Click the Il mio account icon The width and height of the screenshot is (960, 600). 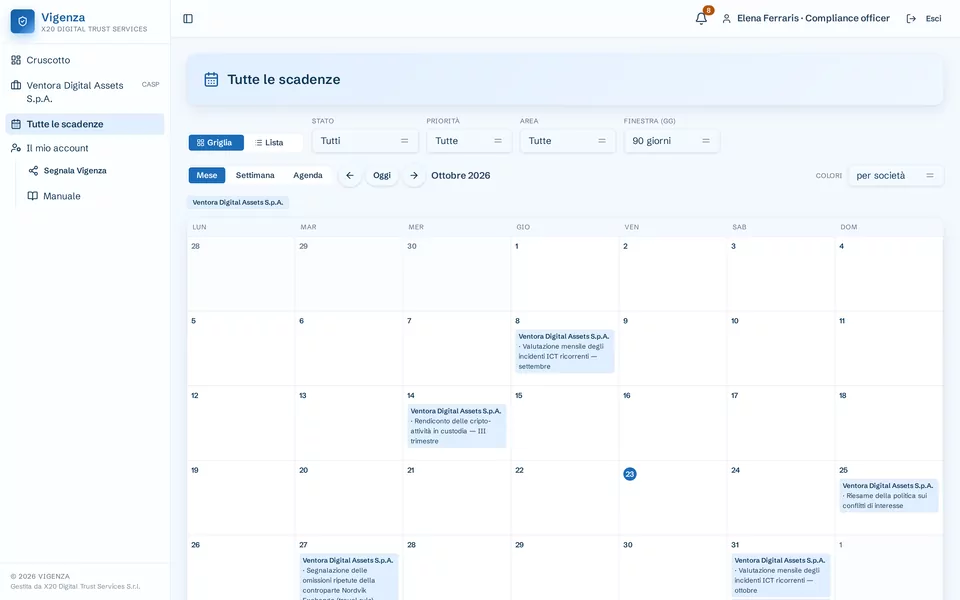(16, 148)
